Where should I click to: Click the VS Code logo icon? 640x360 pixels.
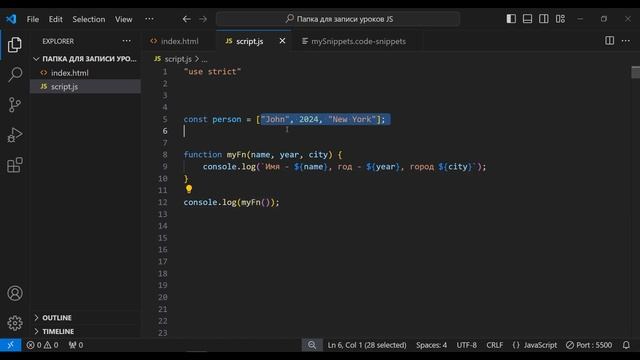[x=11, y=19]
